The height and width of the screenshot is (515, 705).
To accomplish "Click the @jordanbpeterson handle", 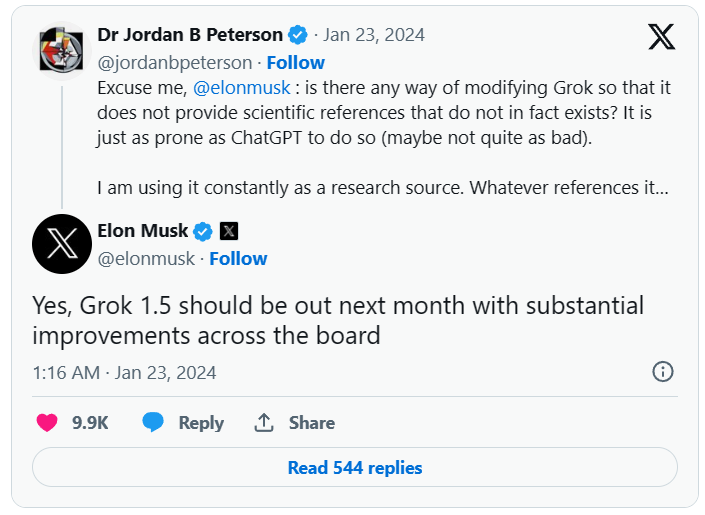I will coord(175,63).
